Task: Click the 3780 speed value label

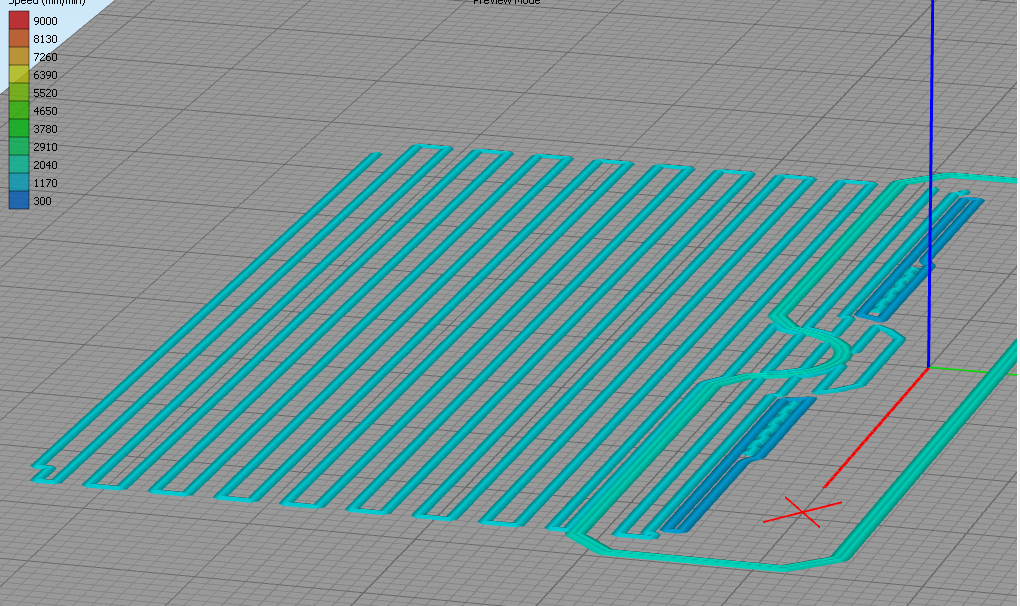Action: [46, 129]
